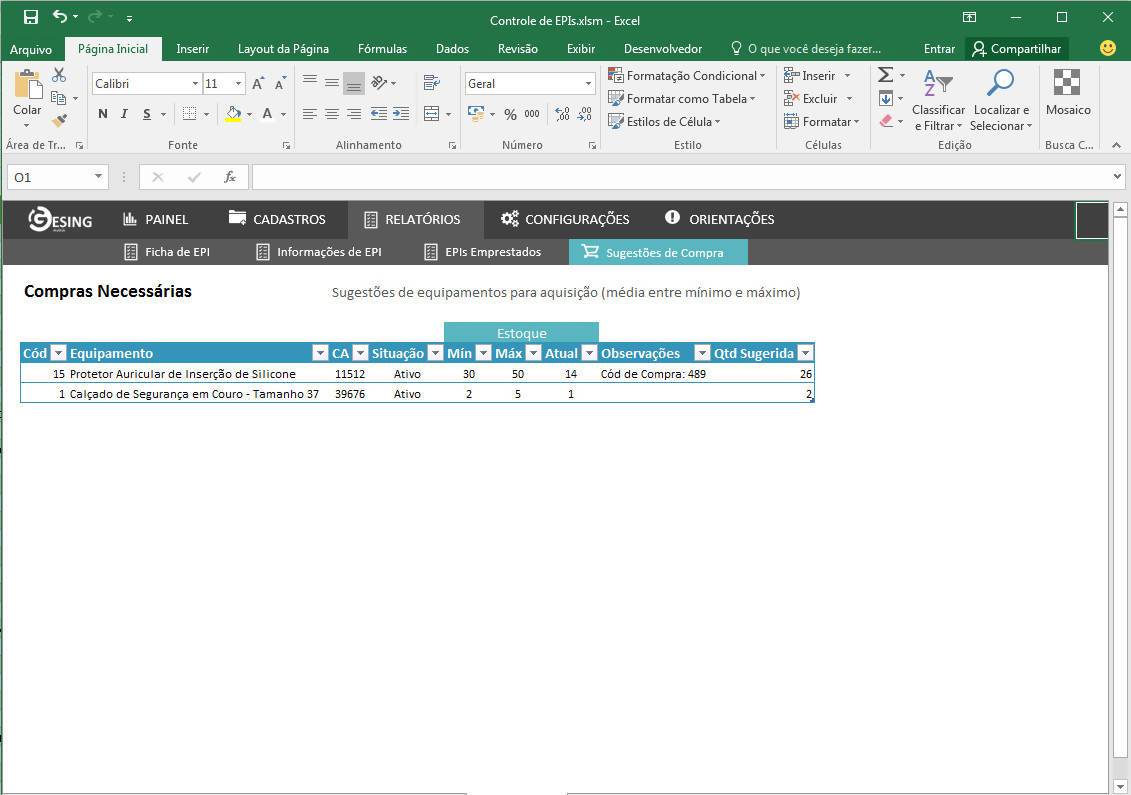The width and height of the screenshot is (1131, 795).
Task: Open the Equipamento column filter arrow
Action: (320, 353)
